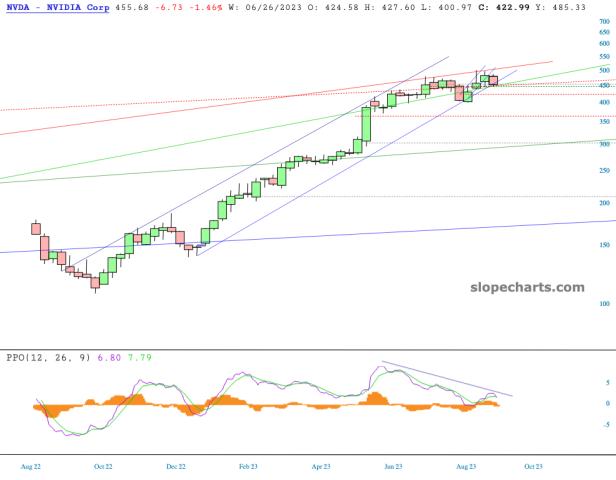Click the first red candle of August 2022
This screenshot has height=480, width=616.
point(36,229)
